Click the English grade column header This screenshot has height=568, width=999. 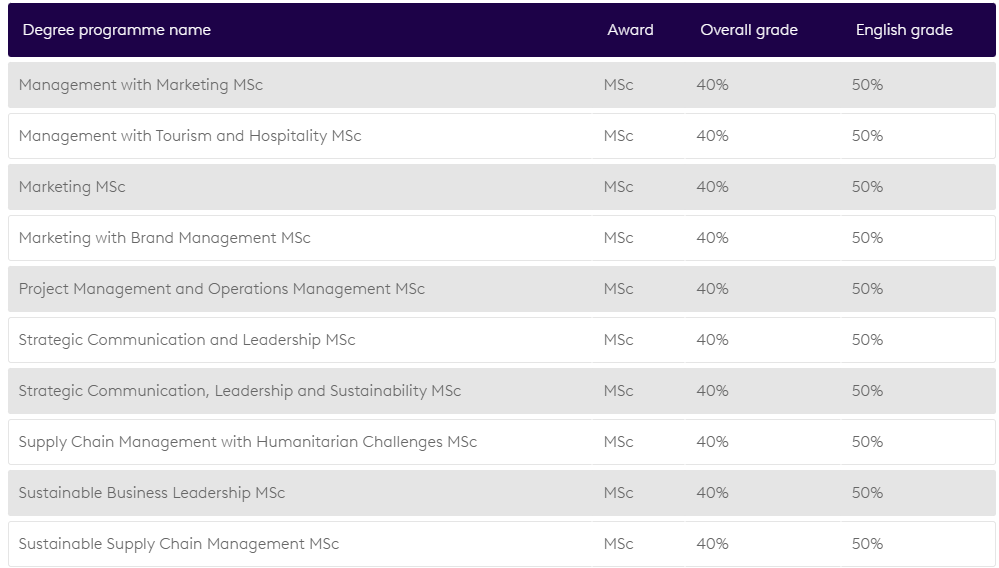point(903,30)
